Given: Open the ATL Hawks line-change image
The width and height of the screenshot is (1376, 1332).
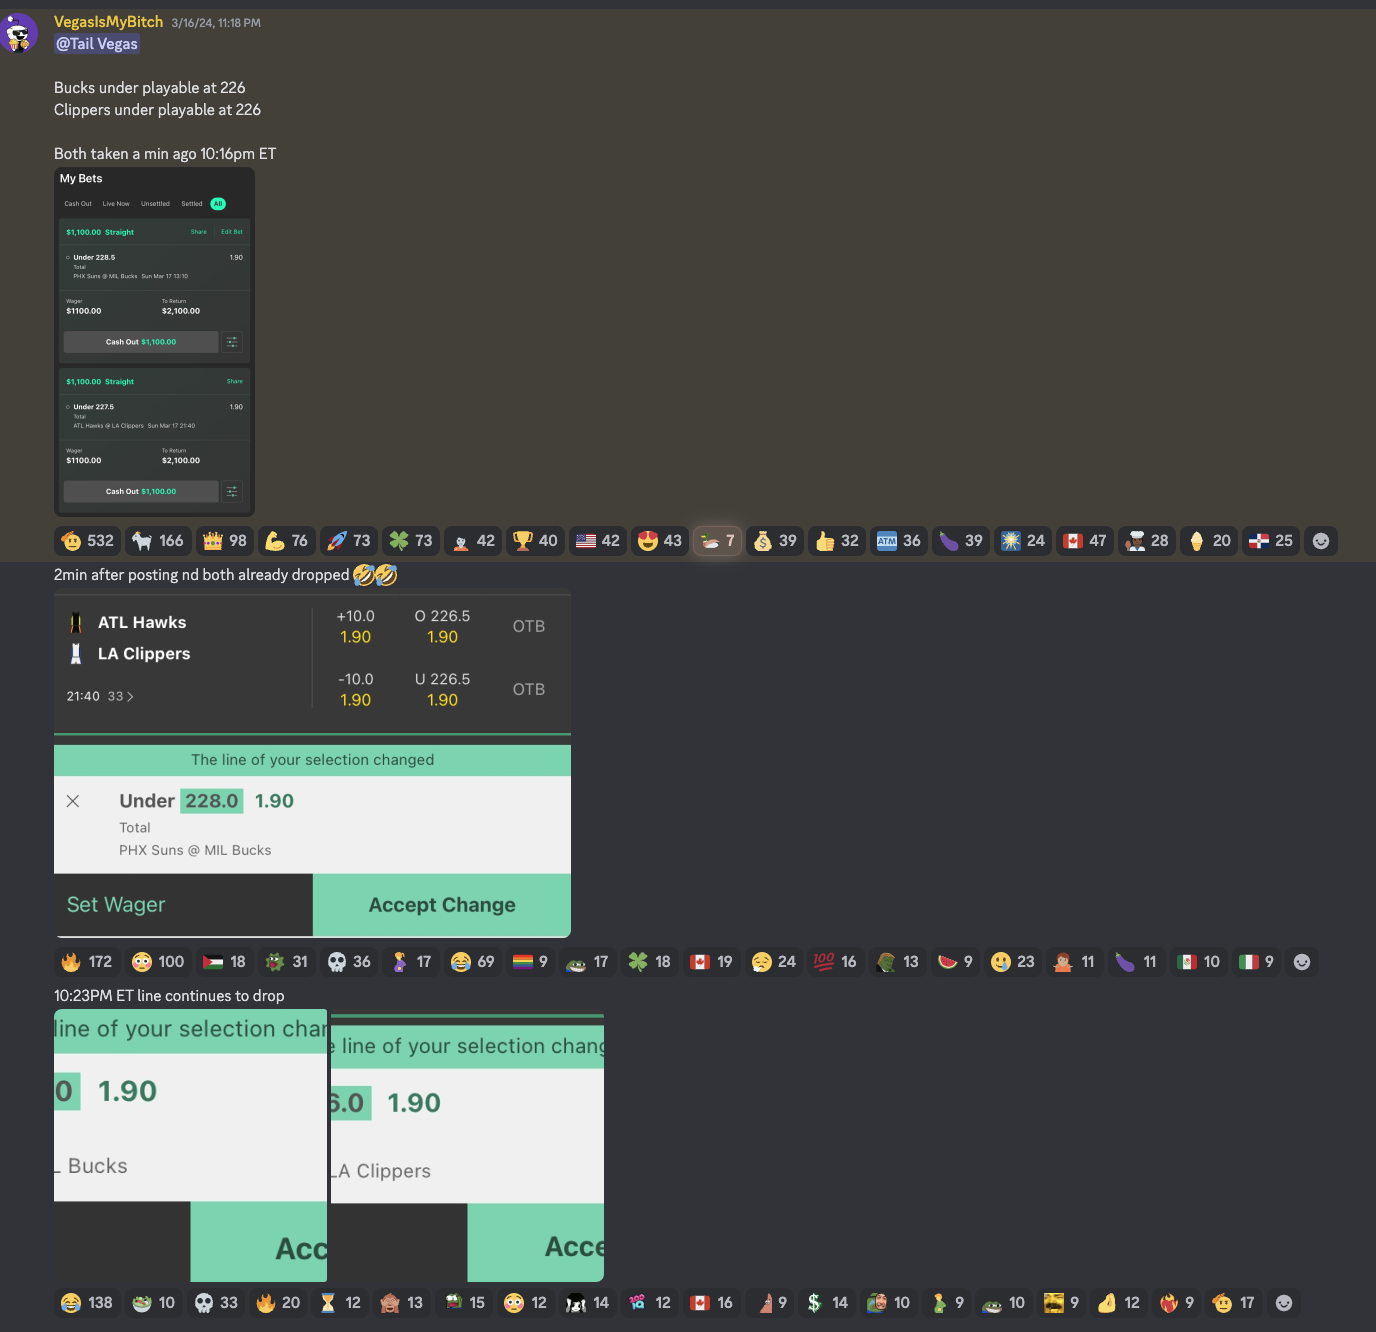Looking at the screenshot, I should [x=312, y=766].
